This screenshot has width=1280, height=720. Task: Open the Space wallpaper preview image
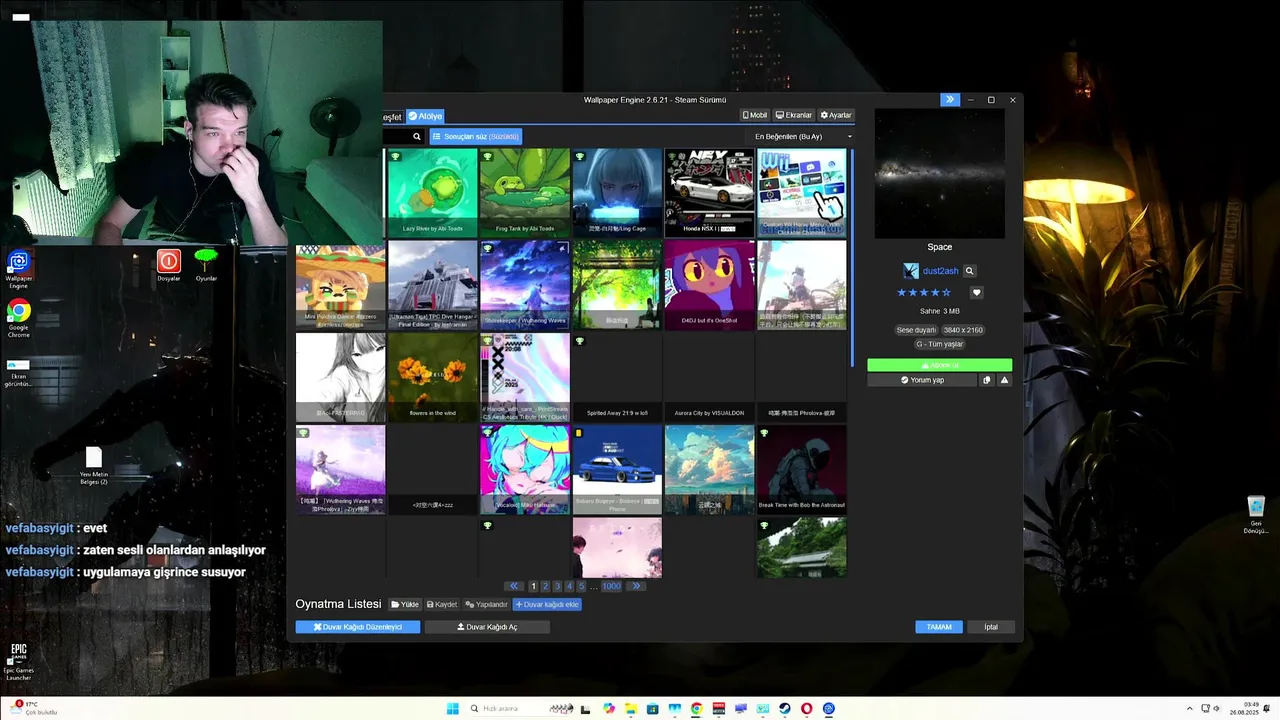point(940,173)
